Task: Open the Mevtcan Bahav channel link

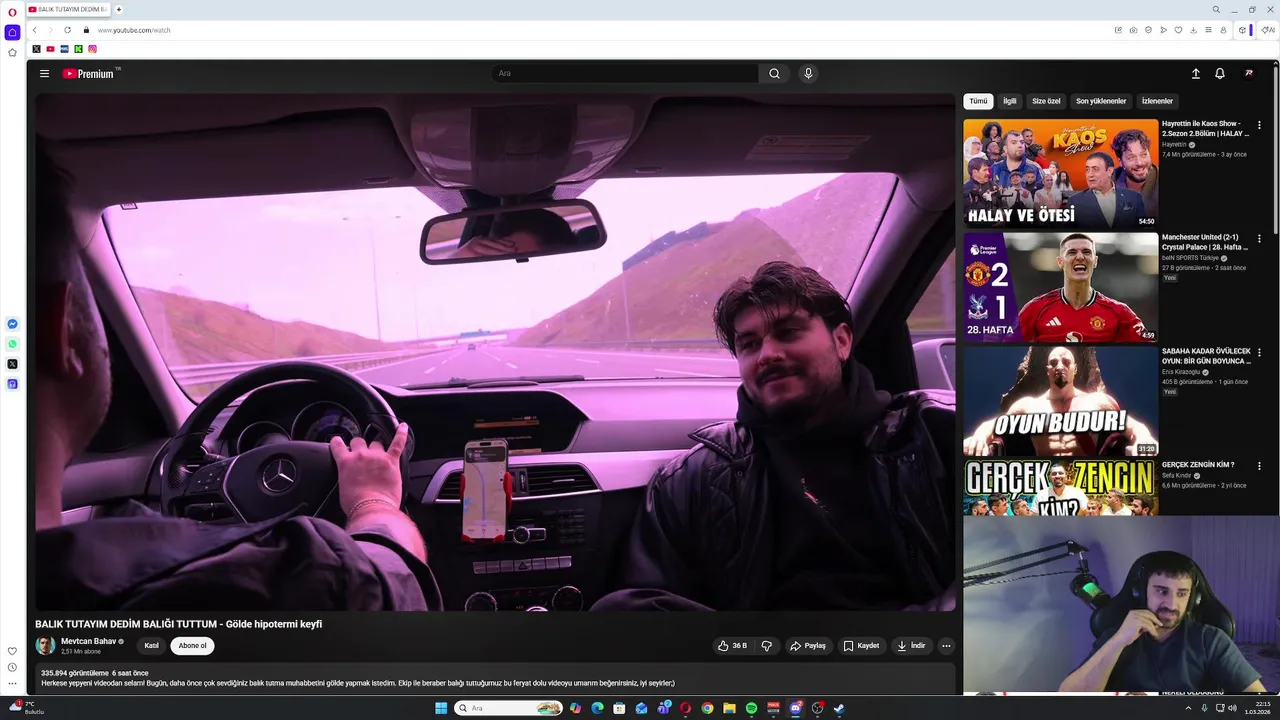Action: (89, 641)
